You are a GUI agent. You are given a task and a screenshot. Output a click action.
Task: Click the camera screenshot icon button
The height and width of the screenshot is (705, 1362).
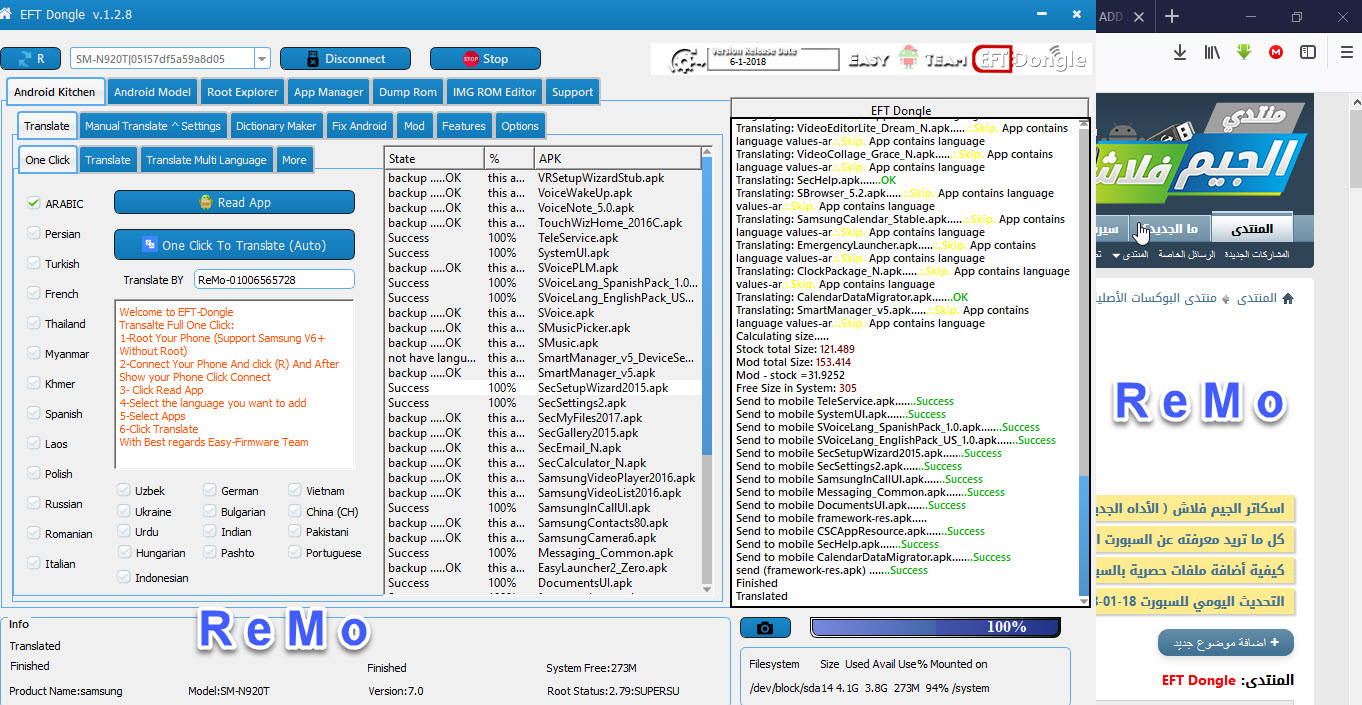765,628
